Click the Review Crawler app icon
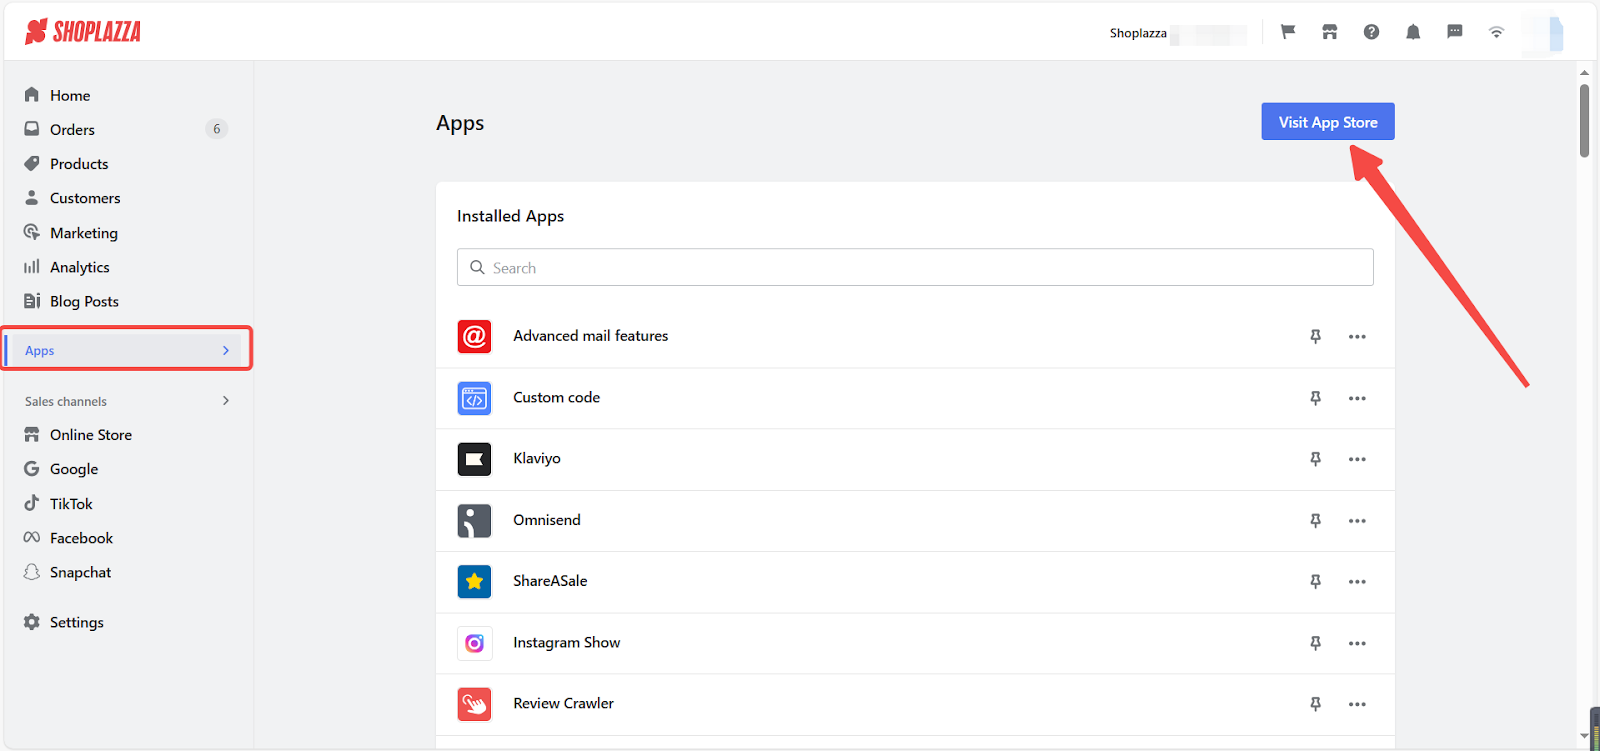1600x751 pixels. point(474,704)
